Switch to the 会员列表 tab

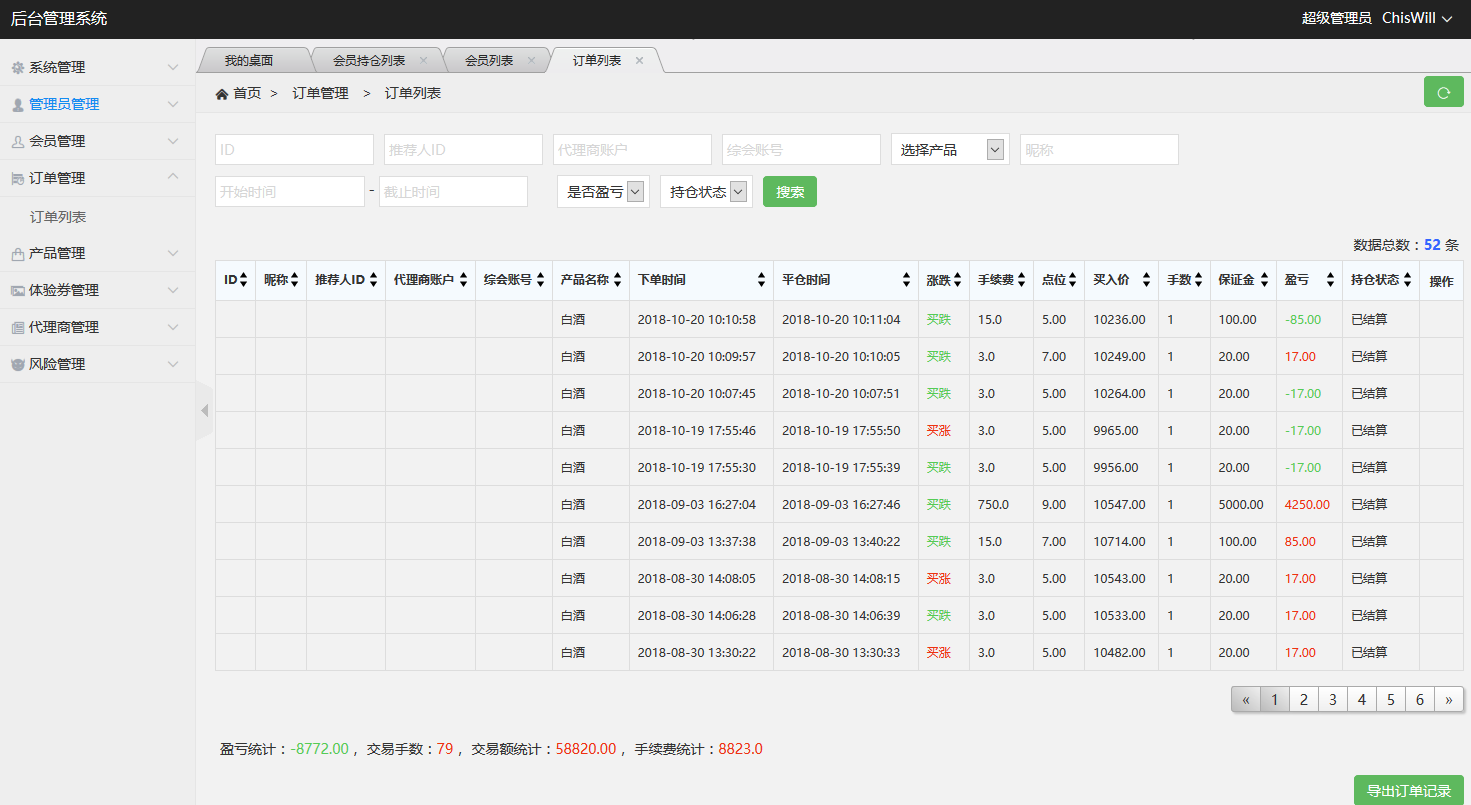(x=489, y=61)
